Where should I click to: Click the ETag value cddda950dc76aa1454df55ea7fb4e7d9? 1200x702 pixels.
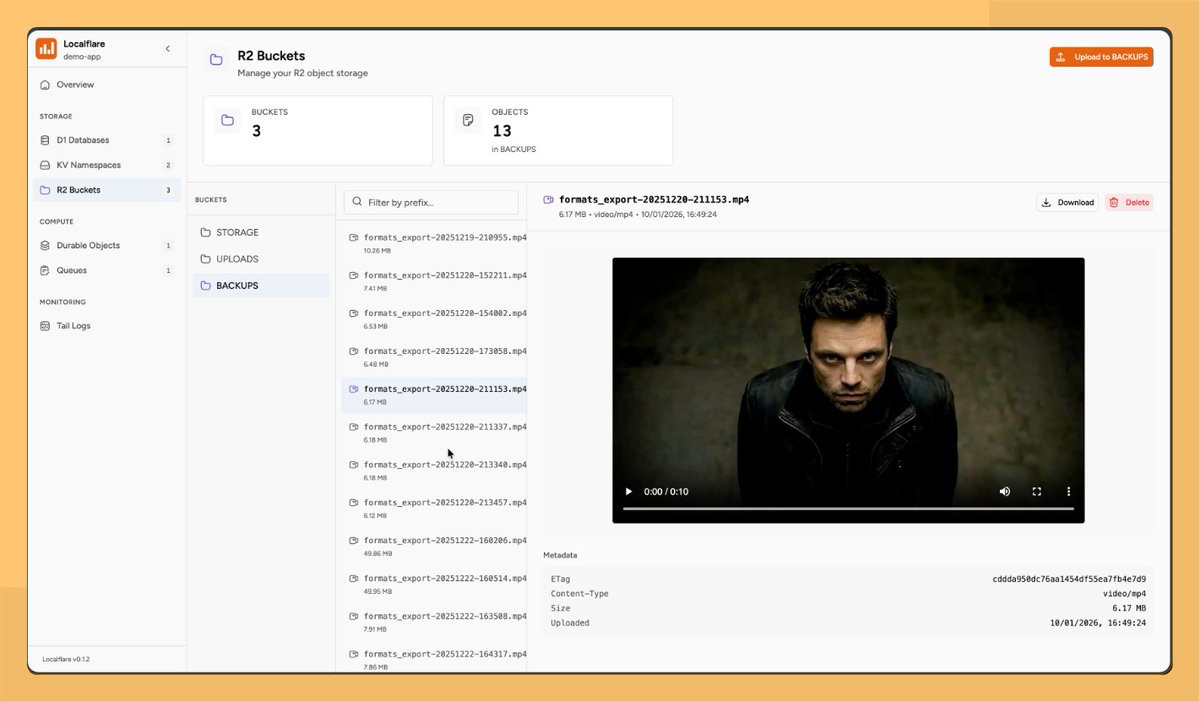(x=1069, y=579)
